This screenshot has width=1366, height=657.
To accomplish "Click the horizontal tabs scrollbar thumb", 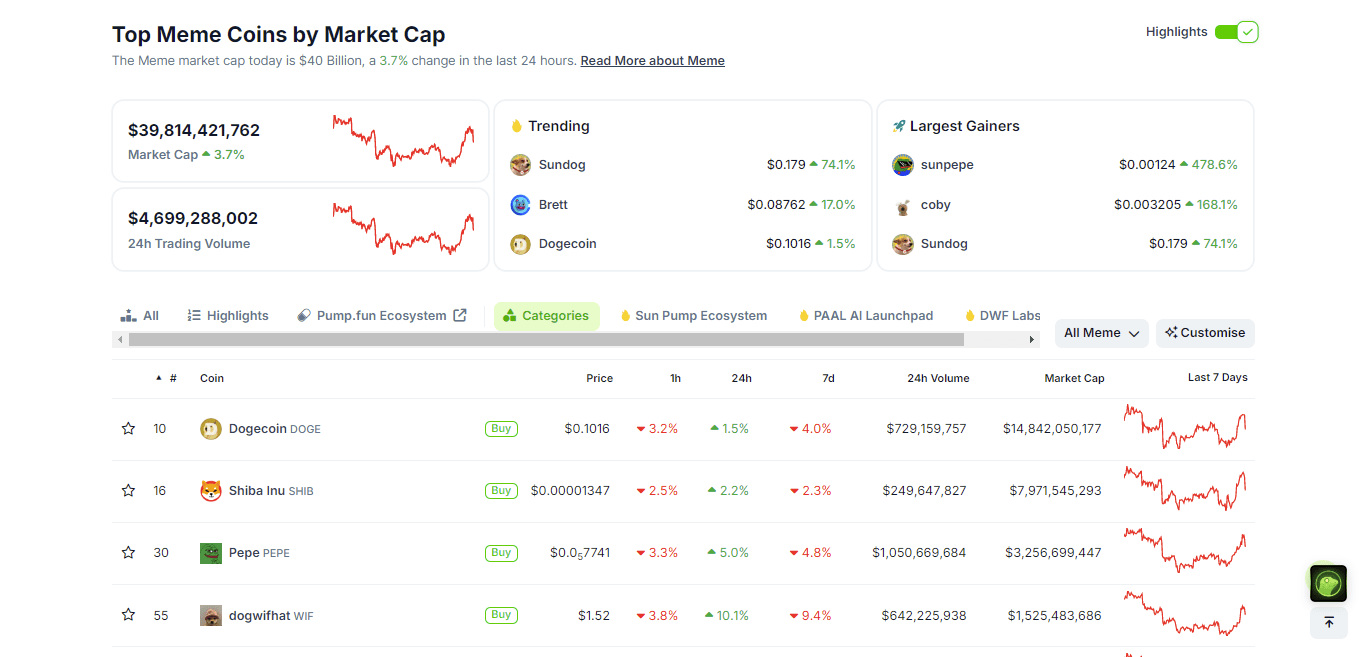I will pyautogui.click(x=546, y=340).
